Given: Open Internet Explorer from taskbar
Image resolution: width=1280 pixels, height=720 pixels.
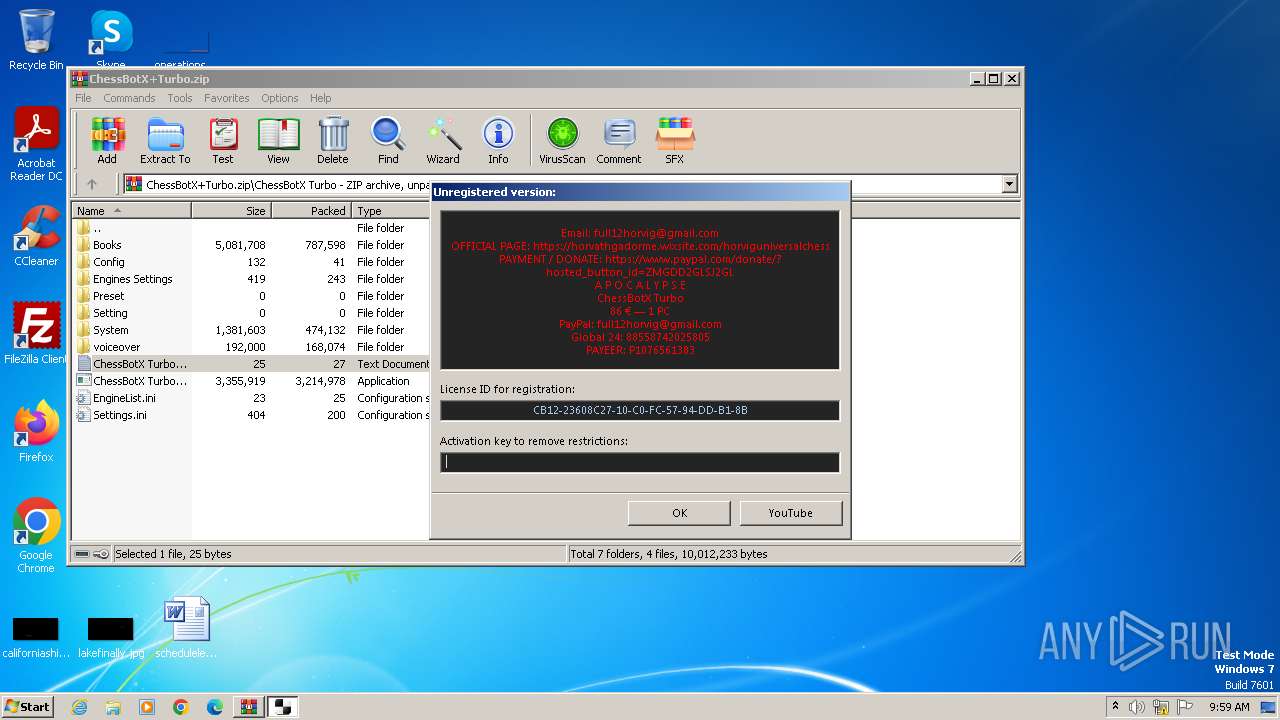Looking at the screenshot, I should point(80,707).
